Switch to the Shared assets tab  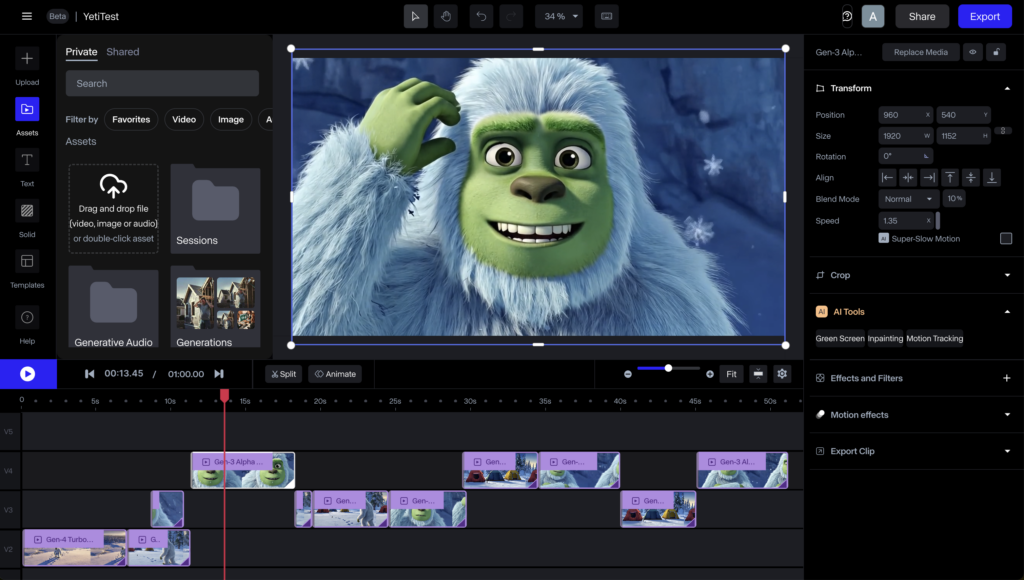click(123, 52)
